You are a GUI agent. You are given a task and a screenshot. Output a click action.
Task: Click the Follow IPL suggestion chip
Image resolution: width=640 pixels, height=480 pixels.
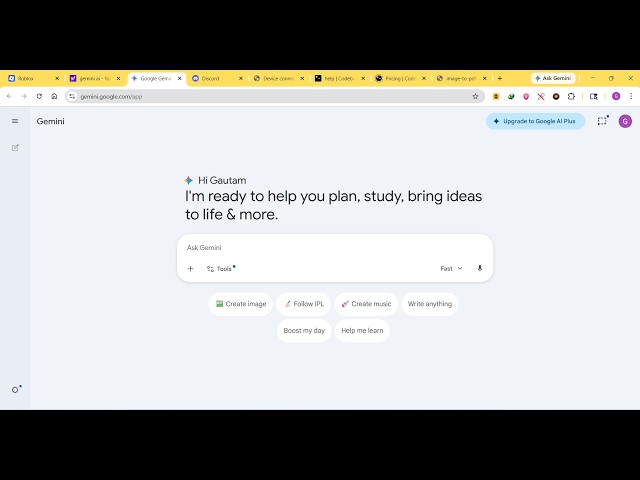[x=304, y=304]
